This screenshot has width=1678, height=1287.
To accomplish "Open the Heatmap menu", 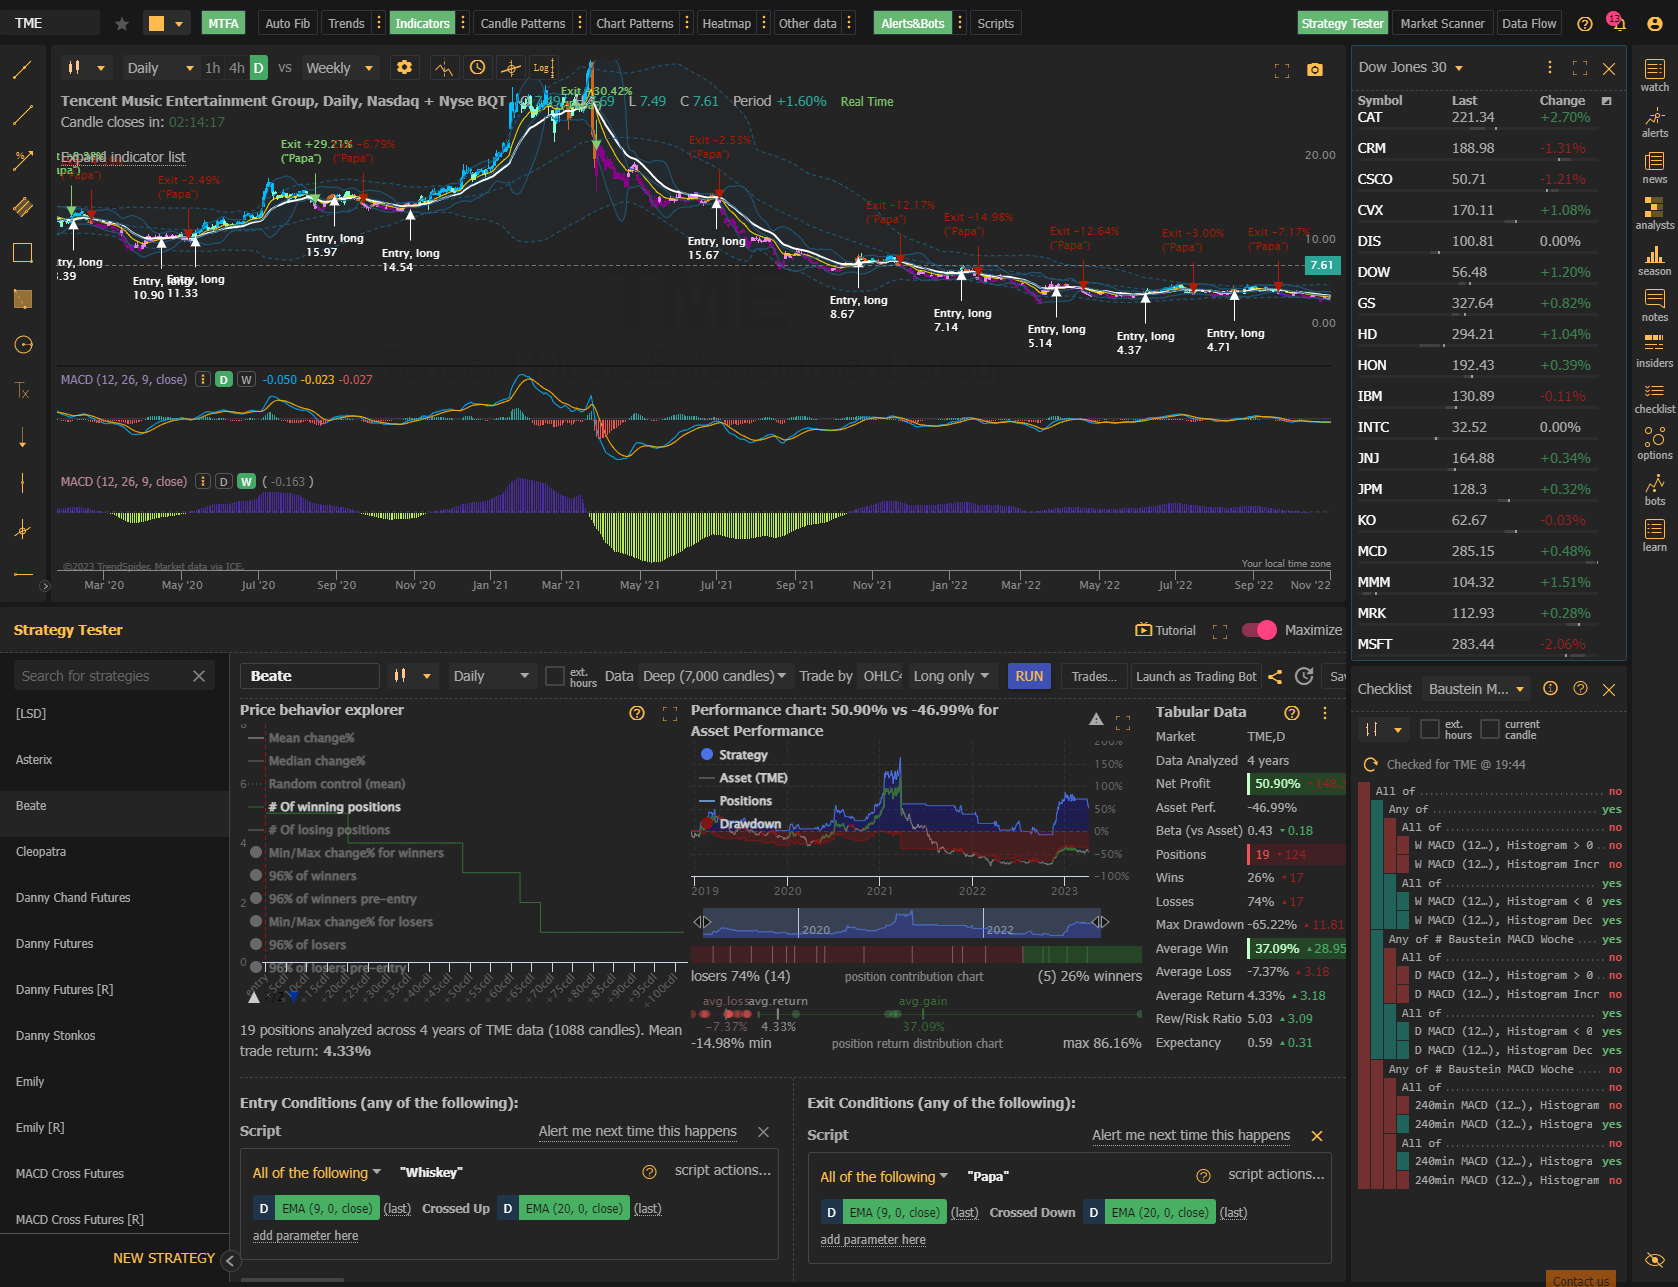I will (726, 23).
